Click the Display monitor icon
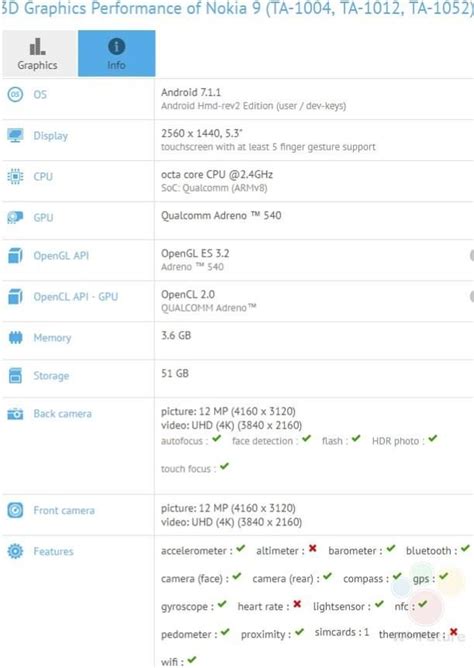Viewport: 474px width, 668px height. [x=15, y=135]
